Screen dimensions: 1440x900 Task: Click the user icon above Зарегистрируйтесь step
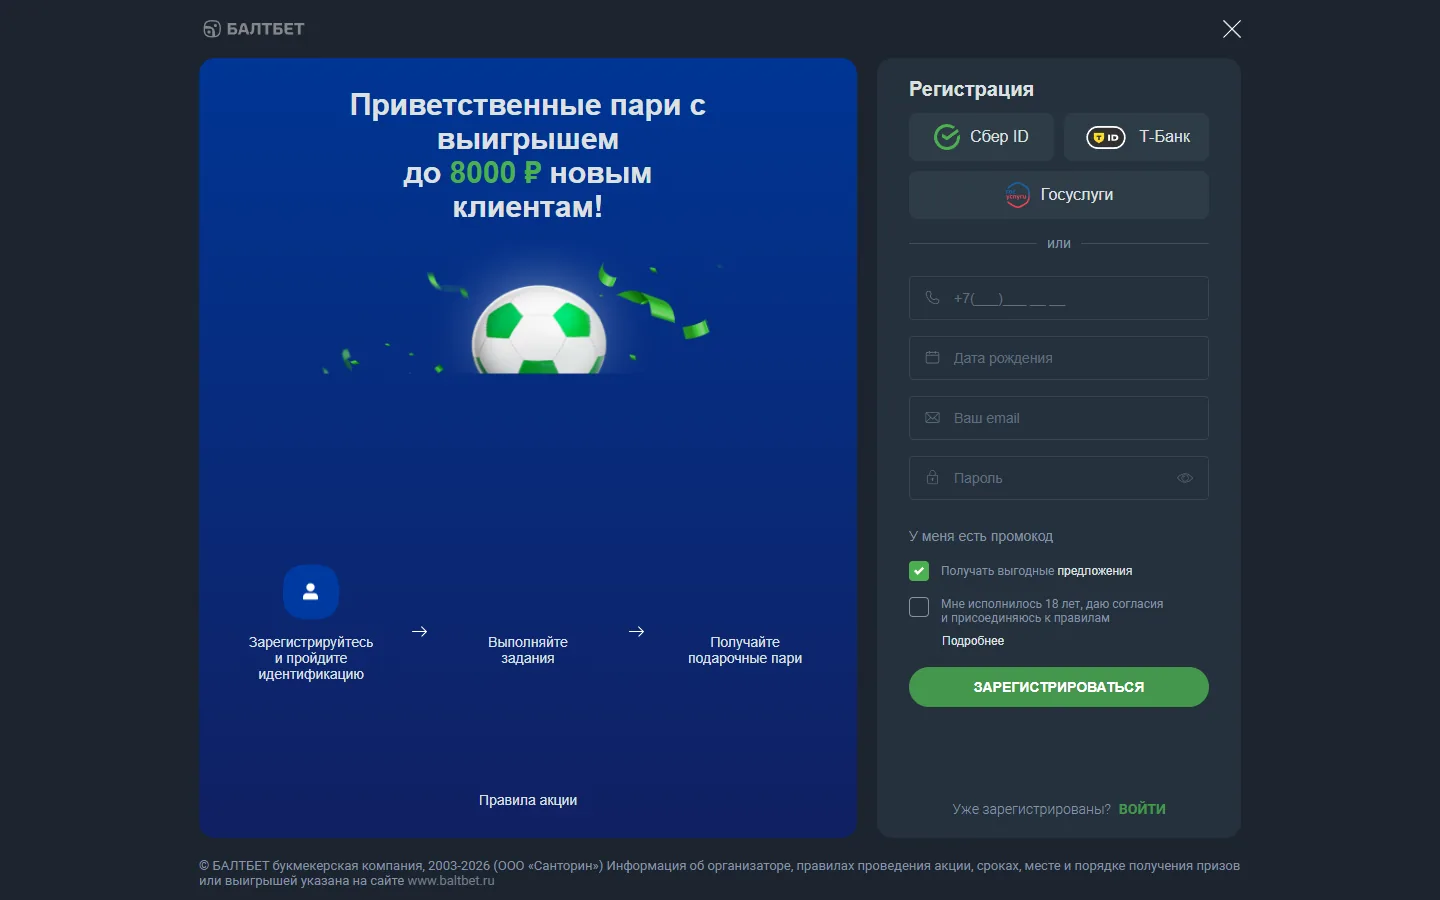311,592
